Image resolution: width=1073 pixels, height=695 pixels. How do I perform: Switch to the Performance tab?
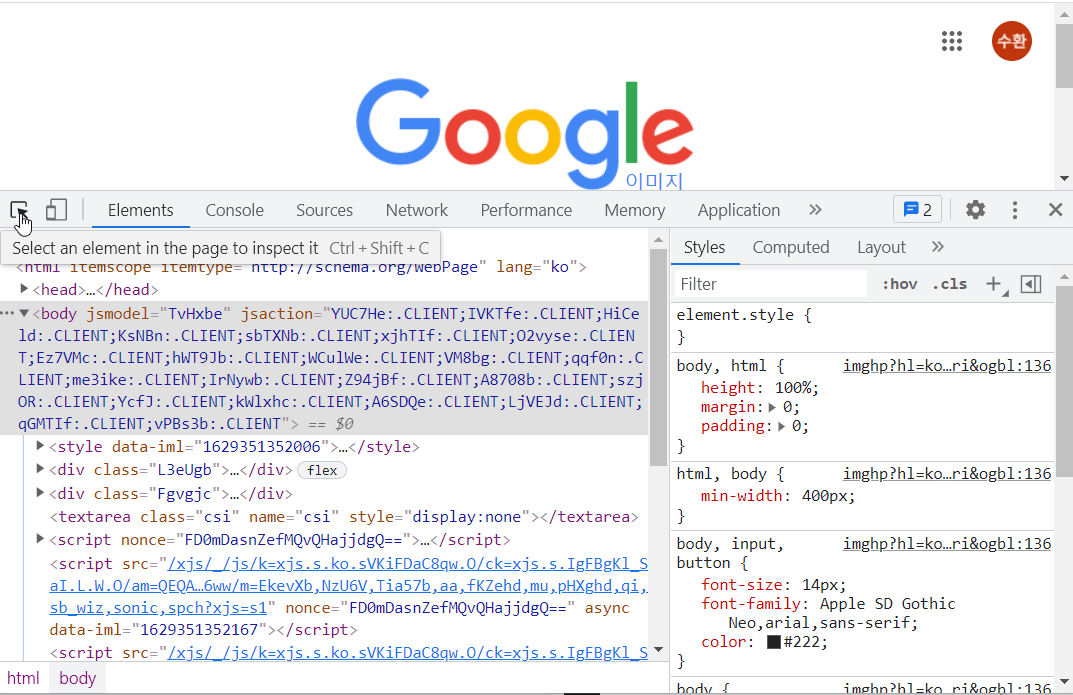(526, 210)
